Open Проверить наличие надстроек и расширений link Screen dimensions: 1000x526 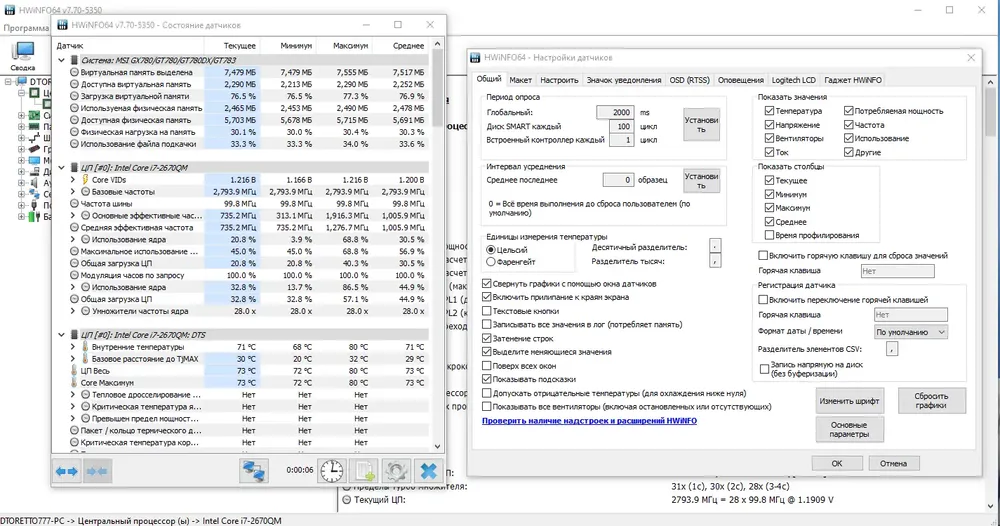[589, 421]
